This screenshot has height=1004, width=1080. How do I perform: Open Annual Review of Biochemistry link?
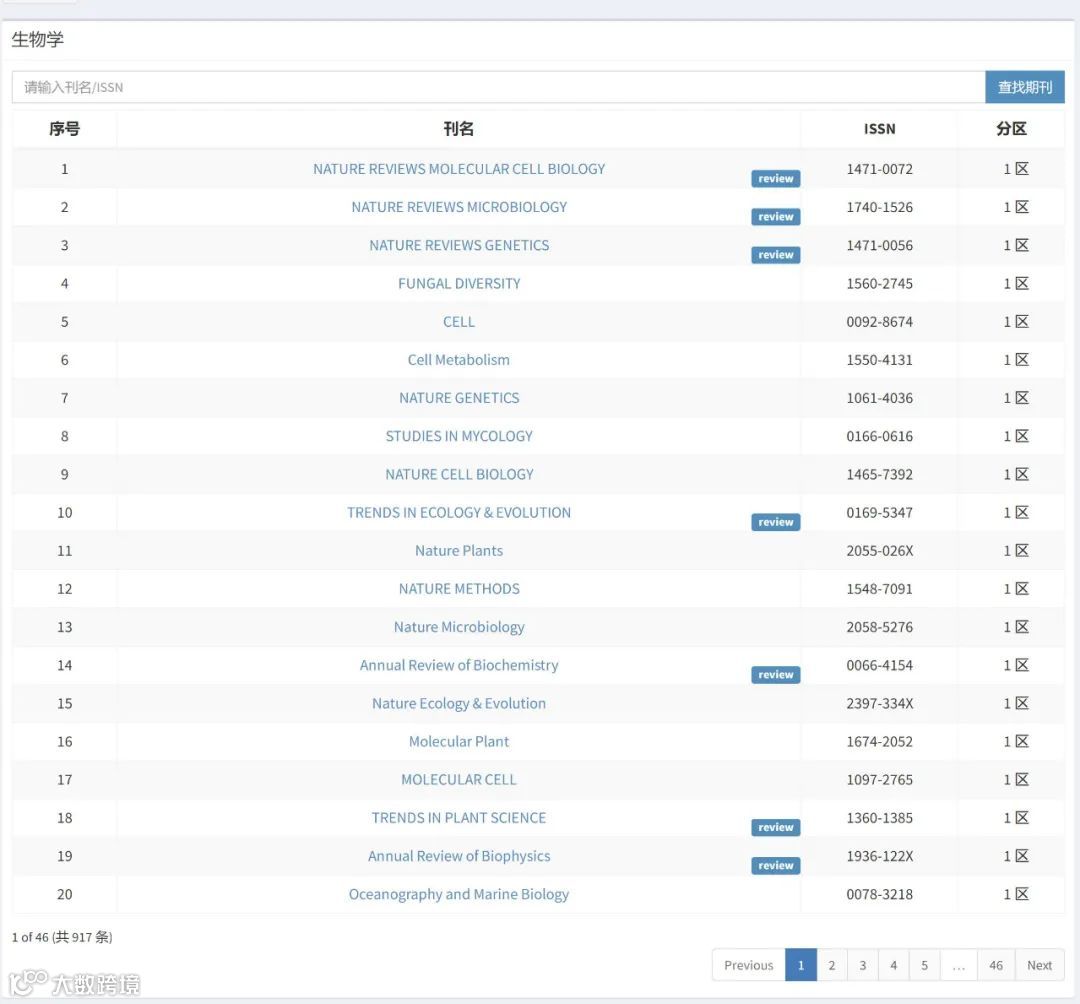459,666
